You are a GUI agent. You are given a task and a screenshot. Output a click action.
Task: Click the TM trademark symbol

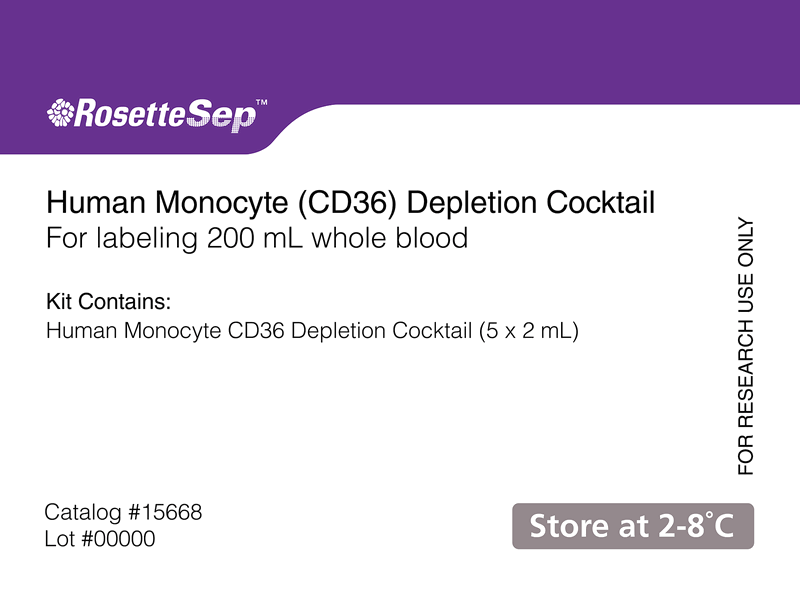click(x=261, y=102)
